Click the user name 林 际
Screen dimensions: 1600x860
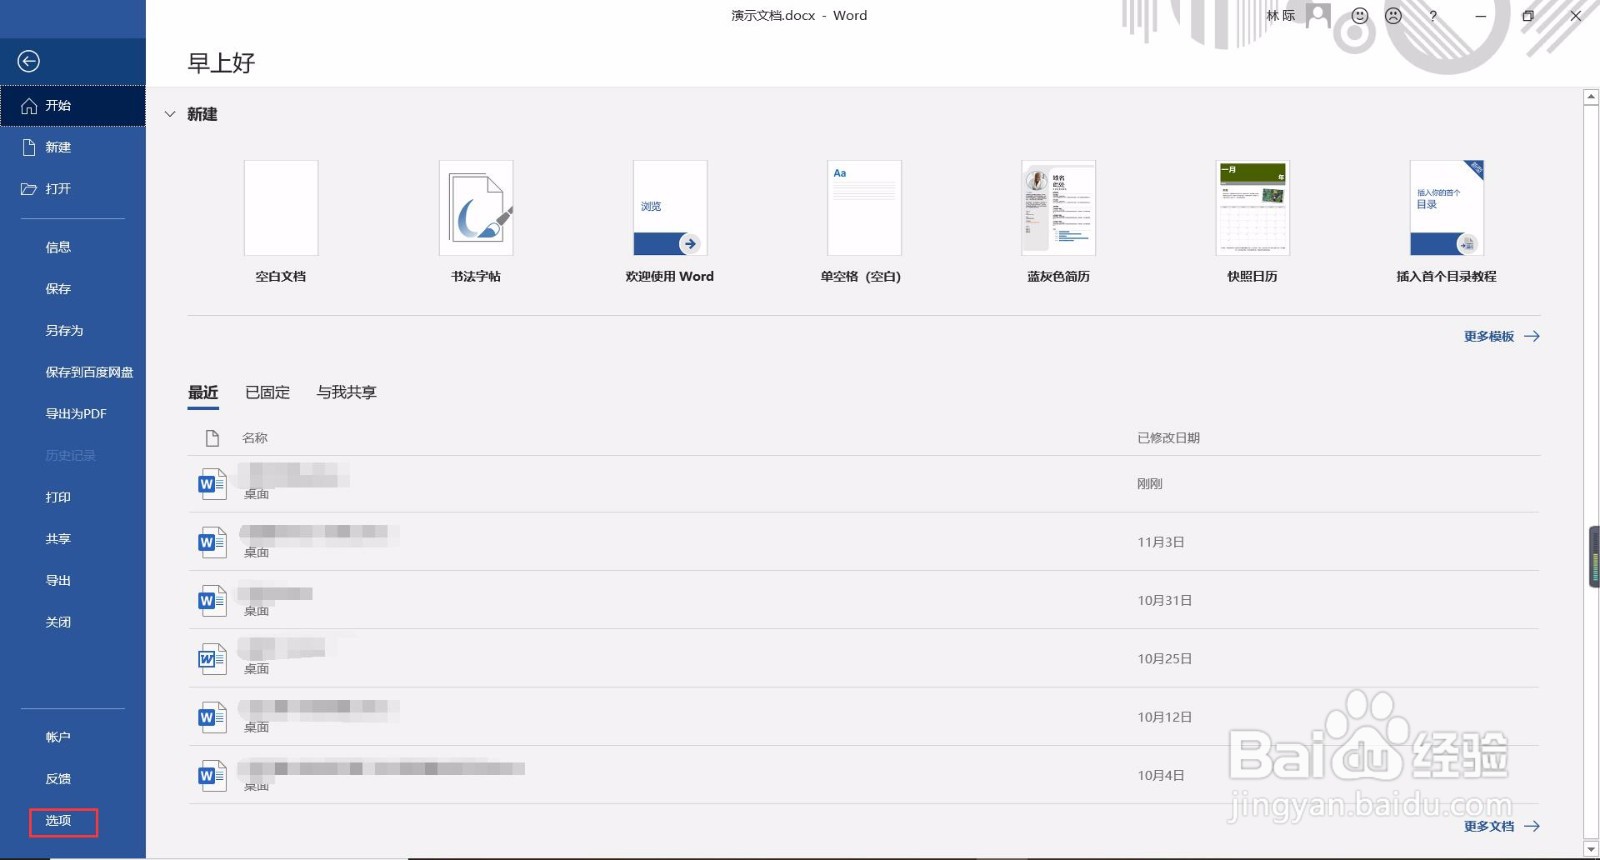[1281, 15]
